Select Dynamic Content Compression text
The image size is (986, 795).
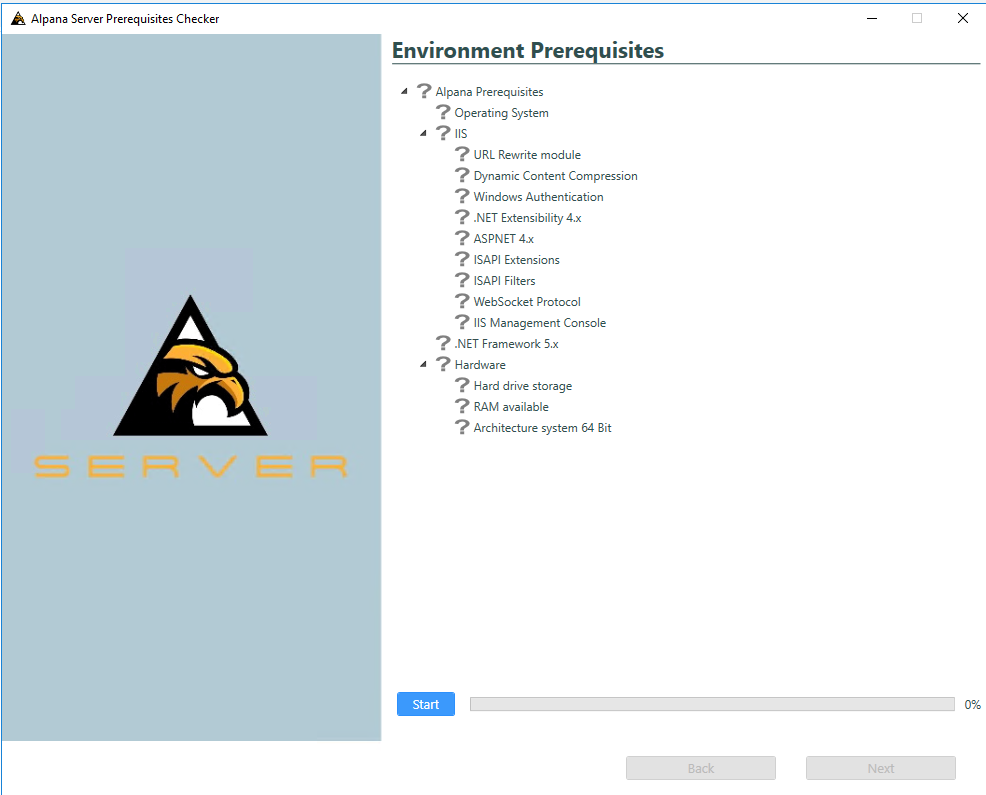555,175
